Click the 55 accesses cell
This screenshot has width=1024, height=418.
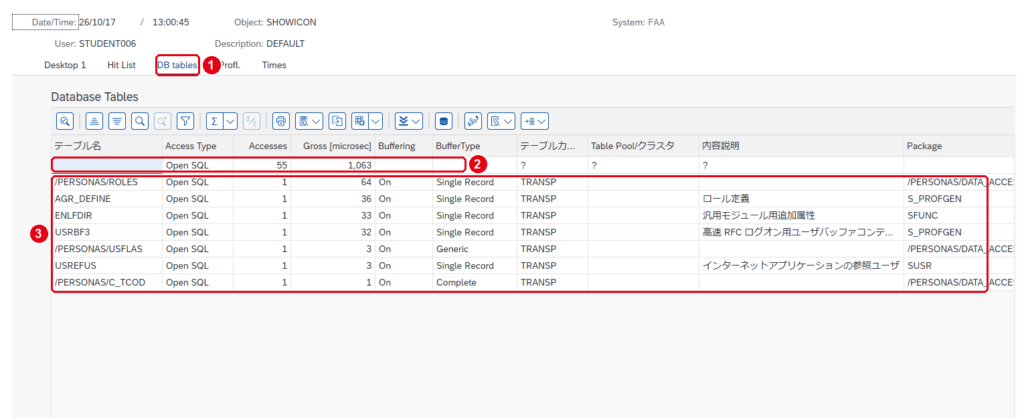click(x=262, y=165)
